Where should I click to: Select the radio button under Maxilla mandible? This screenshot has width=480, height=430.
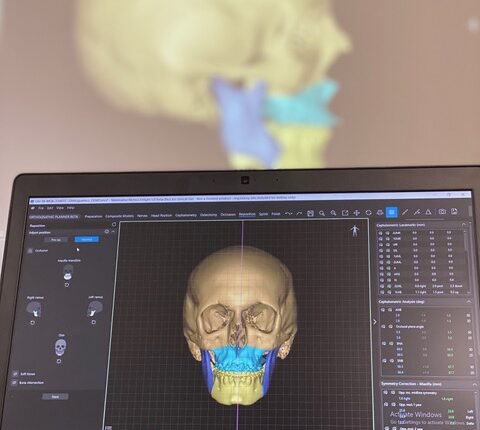67,285
